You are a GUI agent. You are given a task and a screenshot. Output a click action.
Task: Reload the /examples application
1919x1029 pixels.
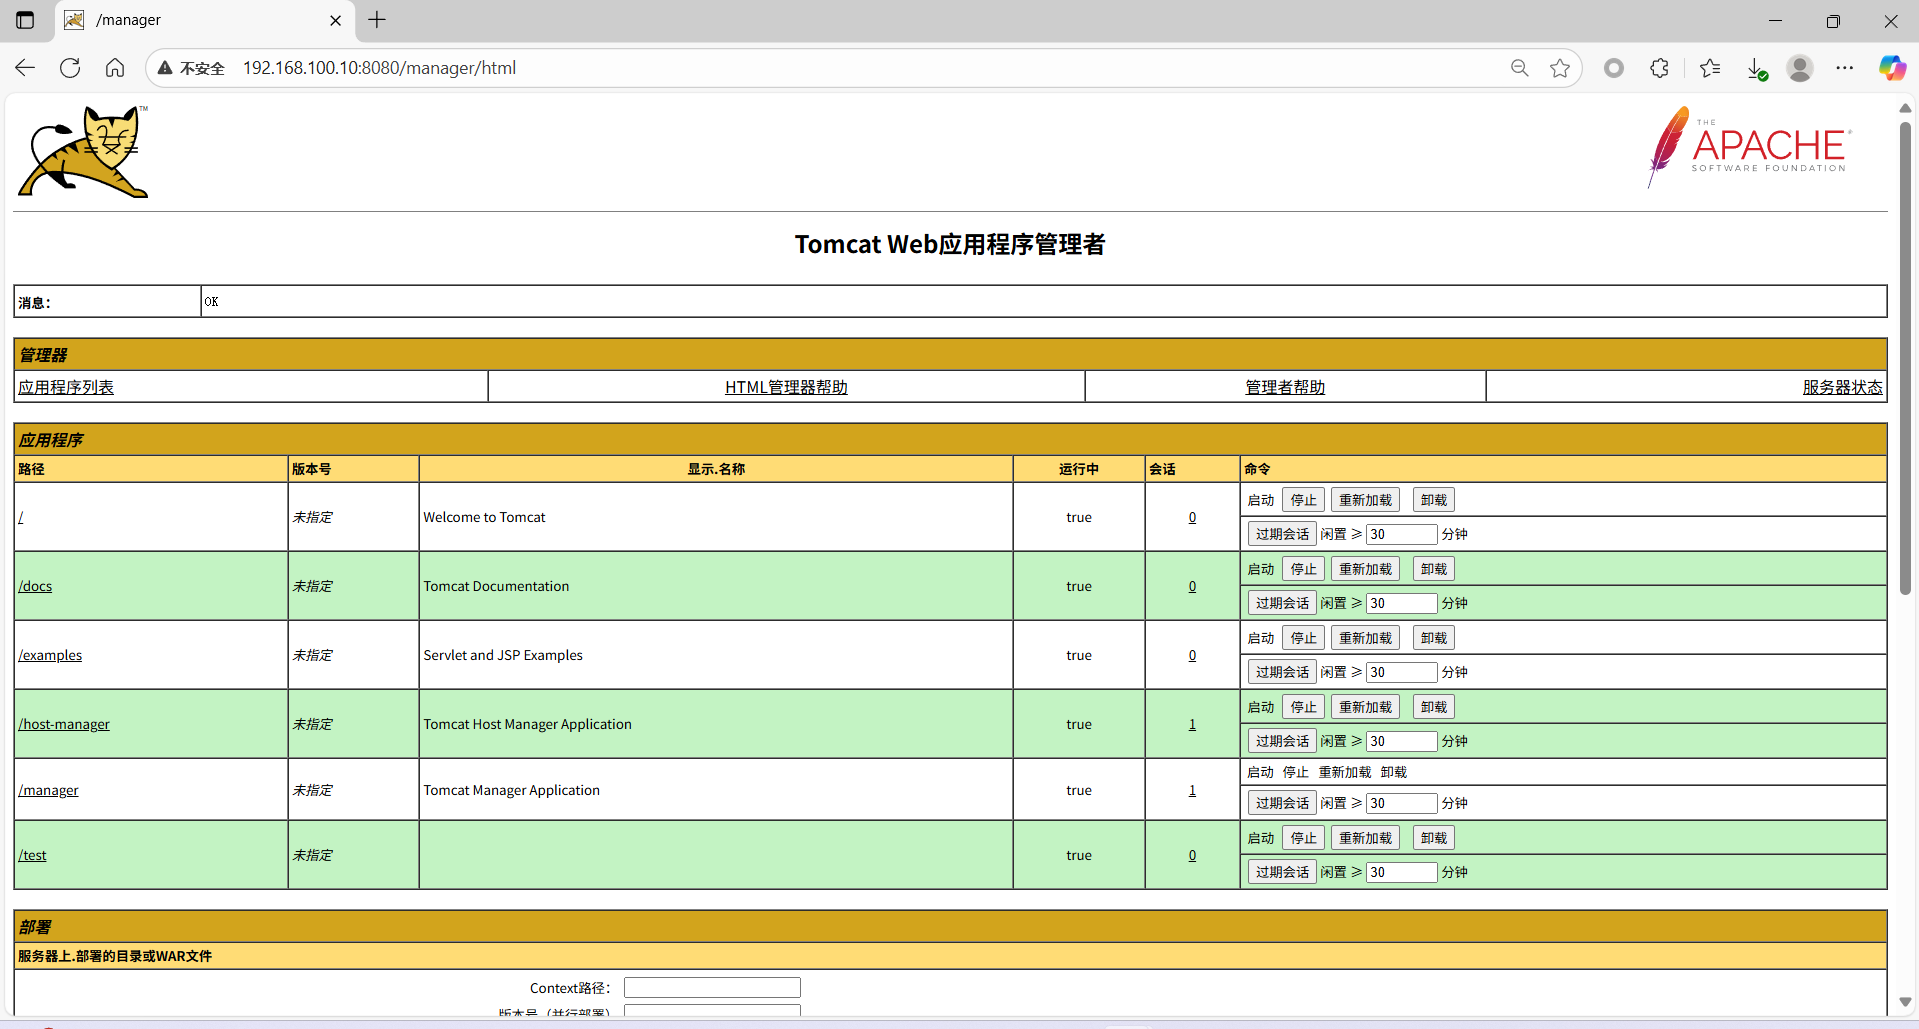pyautogui.click(x=1365, y=638)
